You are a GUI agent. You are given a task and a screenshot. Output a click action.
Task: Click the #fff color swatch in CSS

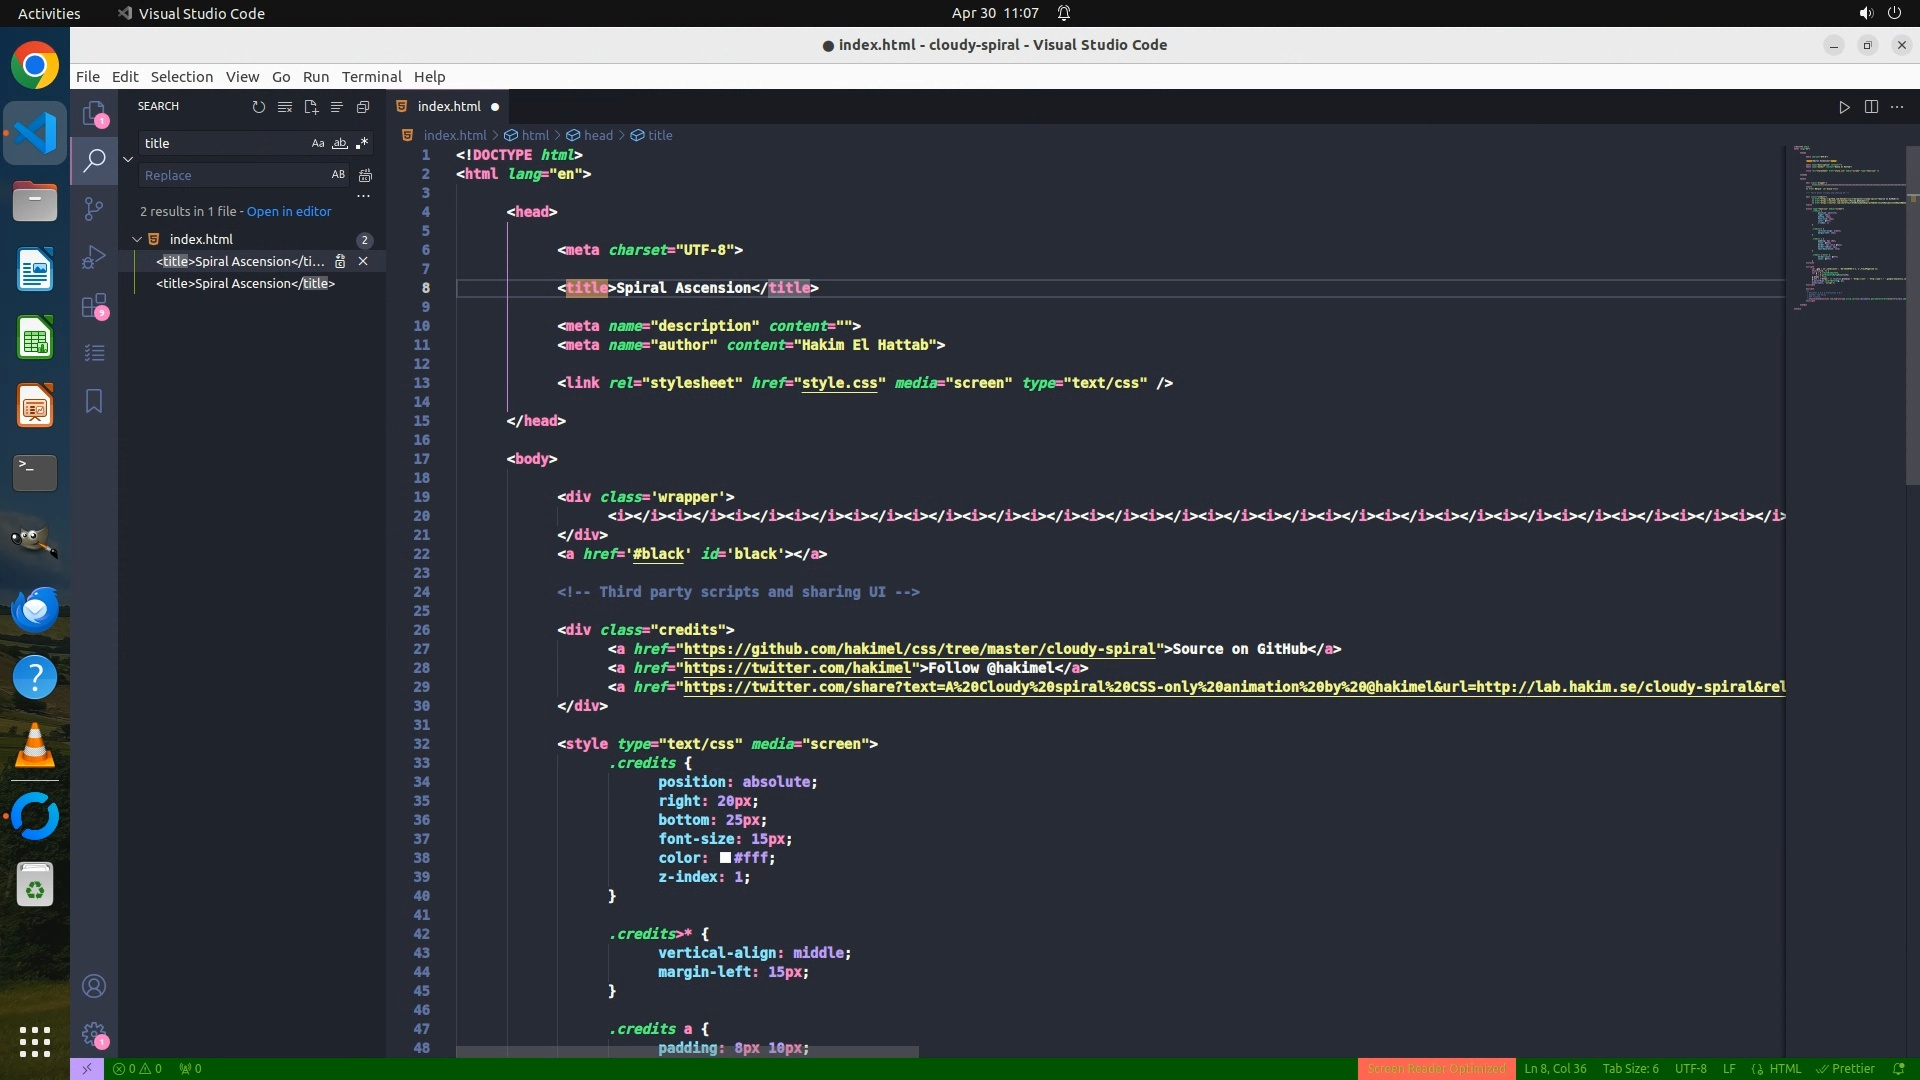coord(725,858)
